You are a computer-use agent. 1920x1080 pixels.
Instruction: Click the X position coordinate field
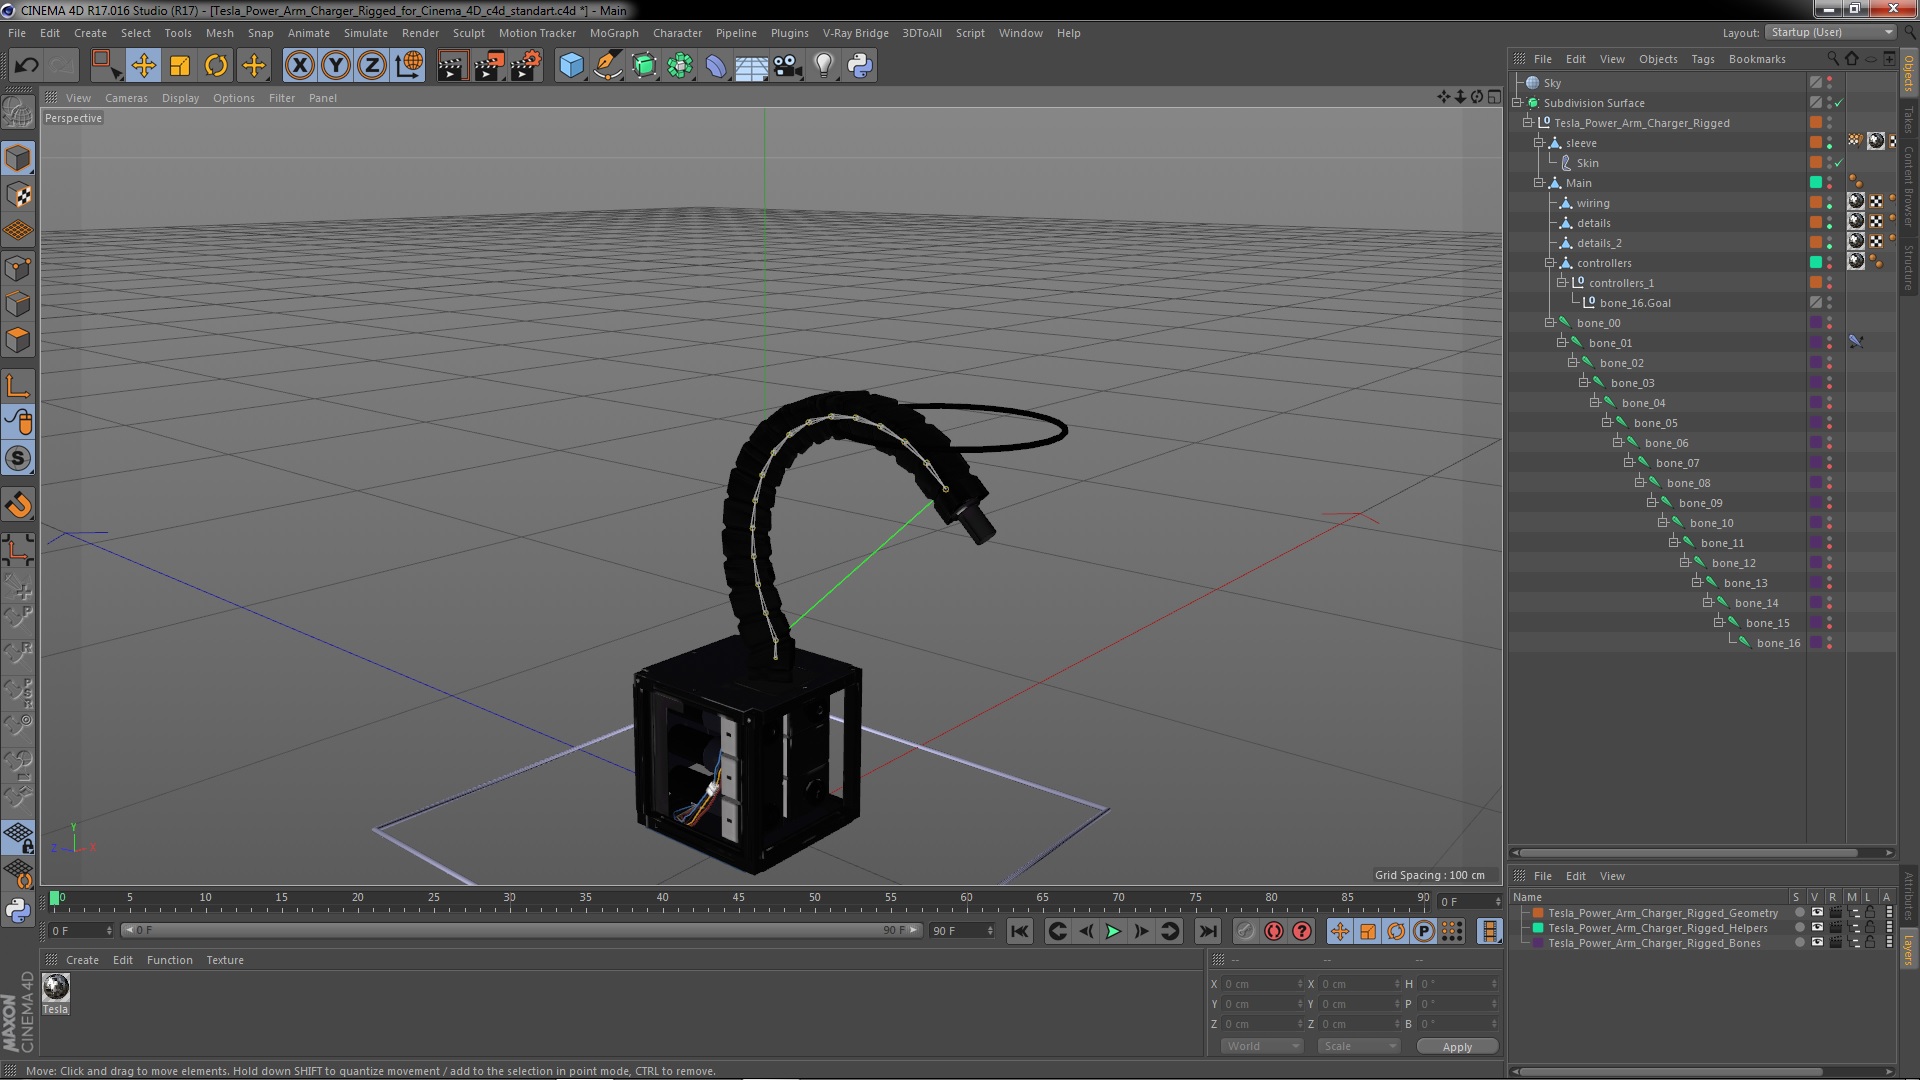pyautogui.click(x=1263, y=984)
